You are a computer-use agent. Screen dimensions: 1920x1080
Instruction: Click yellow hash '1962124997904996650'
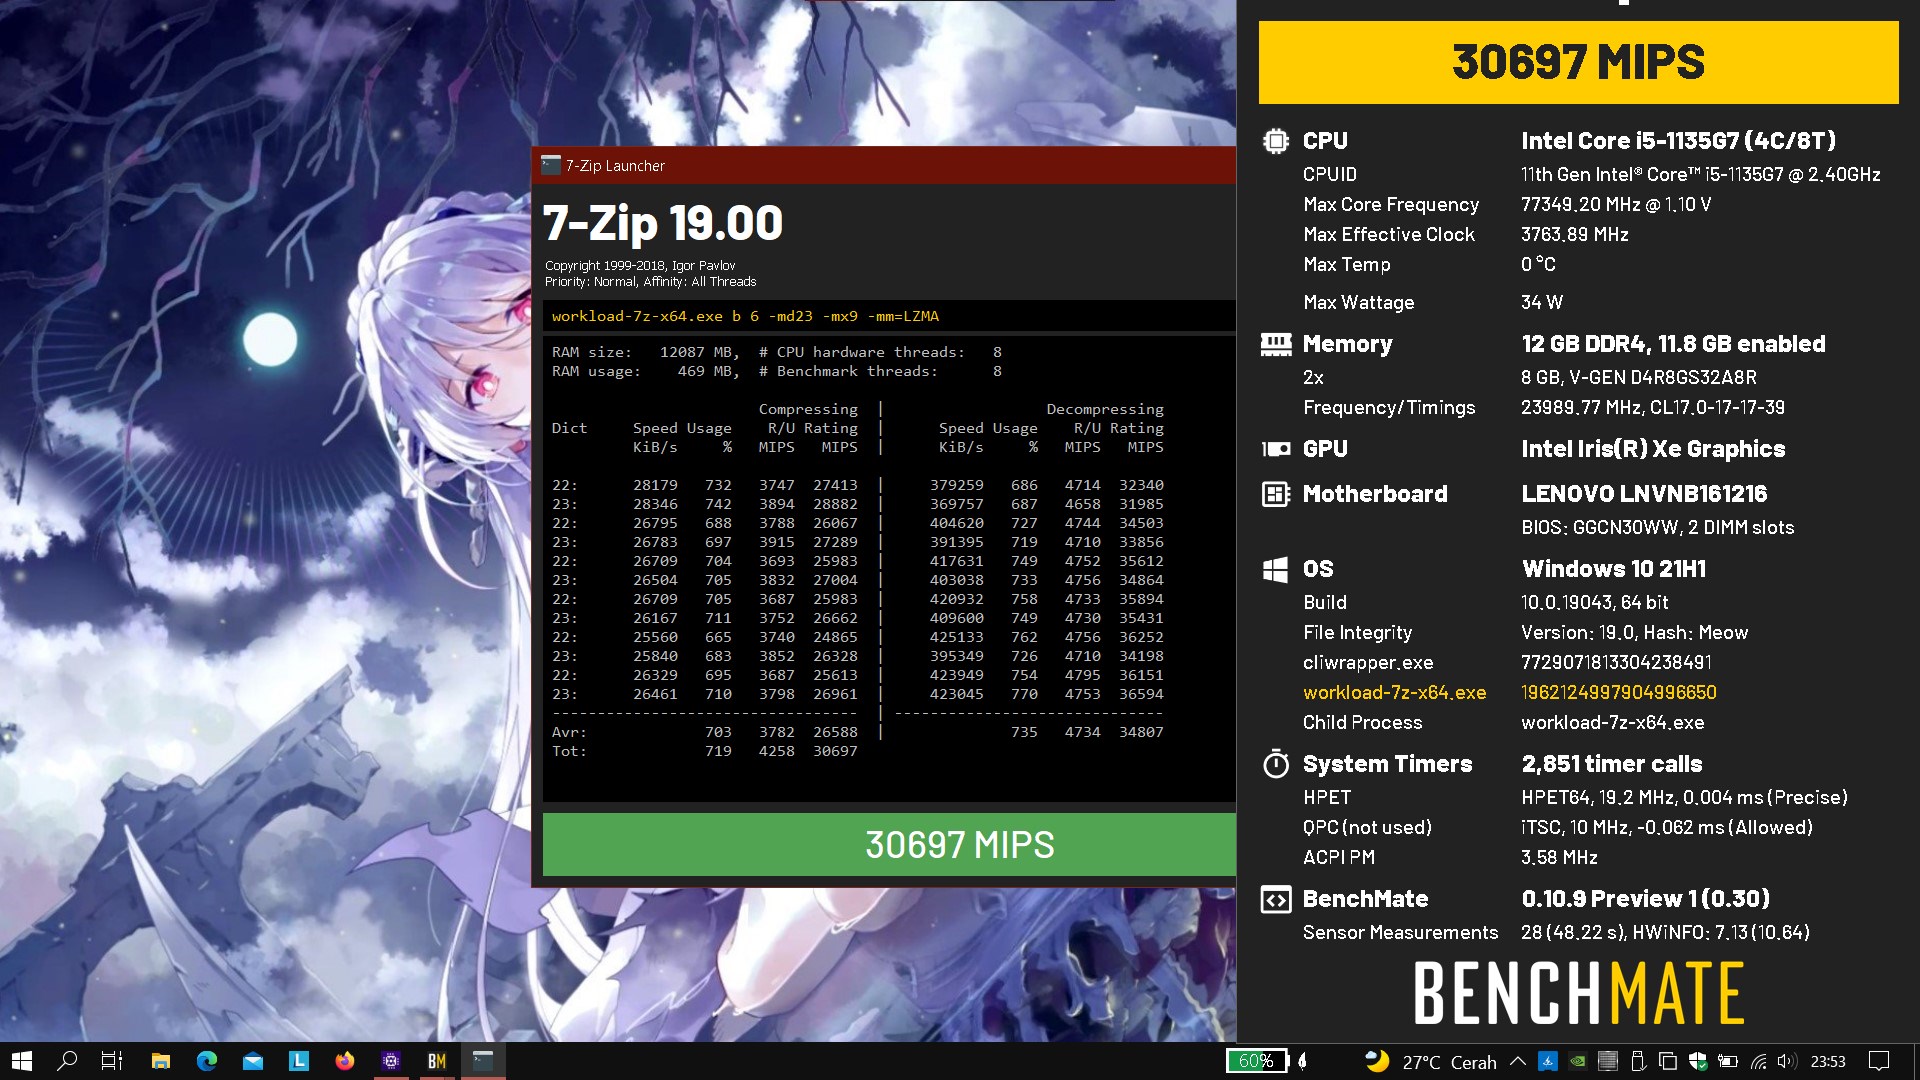click(1618, 692)
